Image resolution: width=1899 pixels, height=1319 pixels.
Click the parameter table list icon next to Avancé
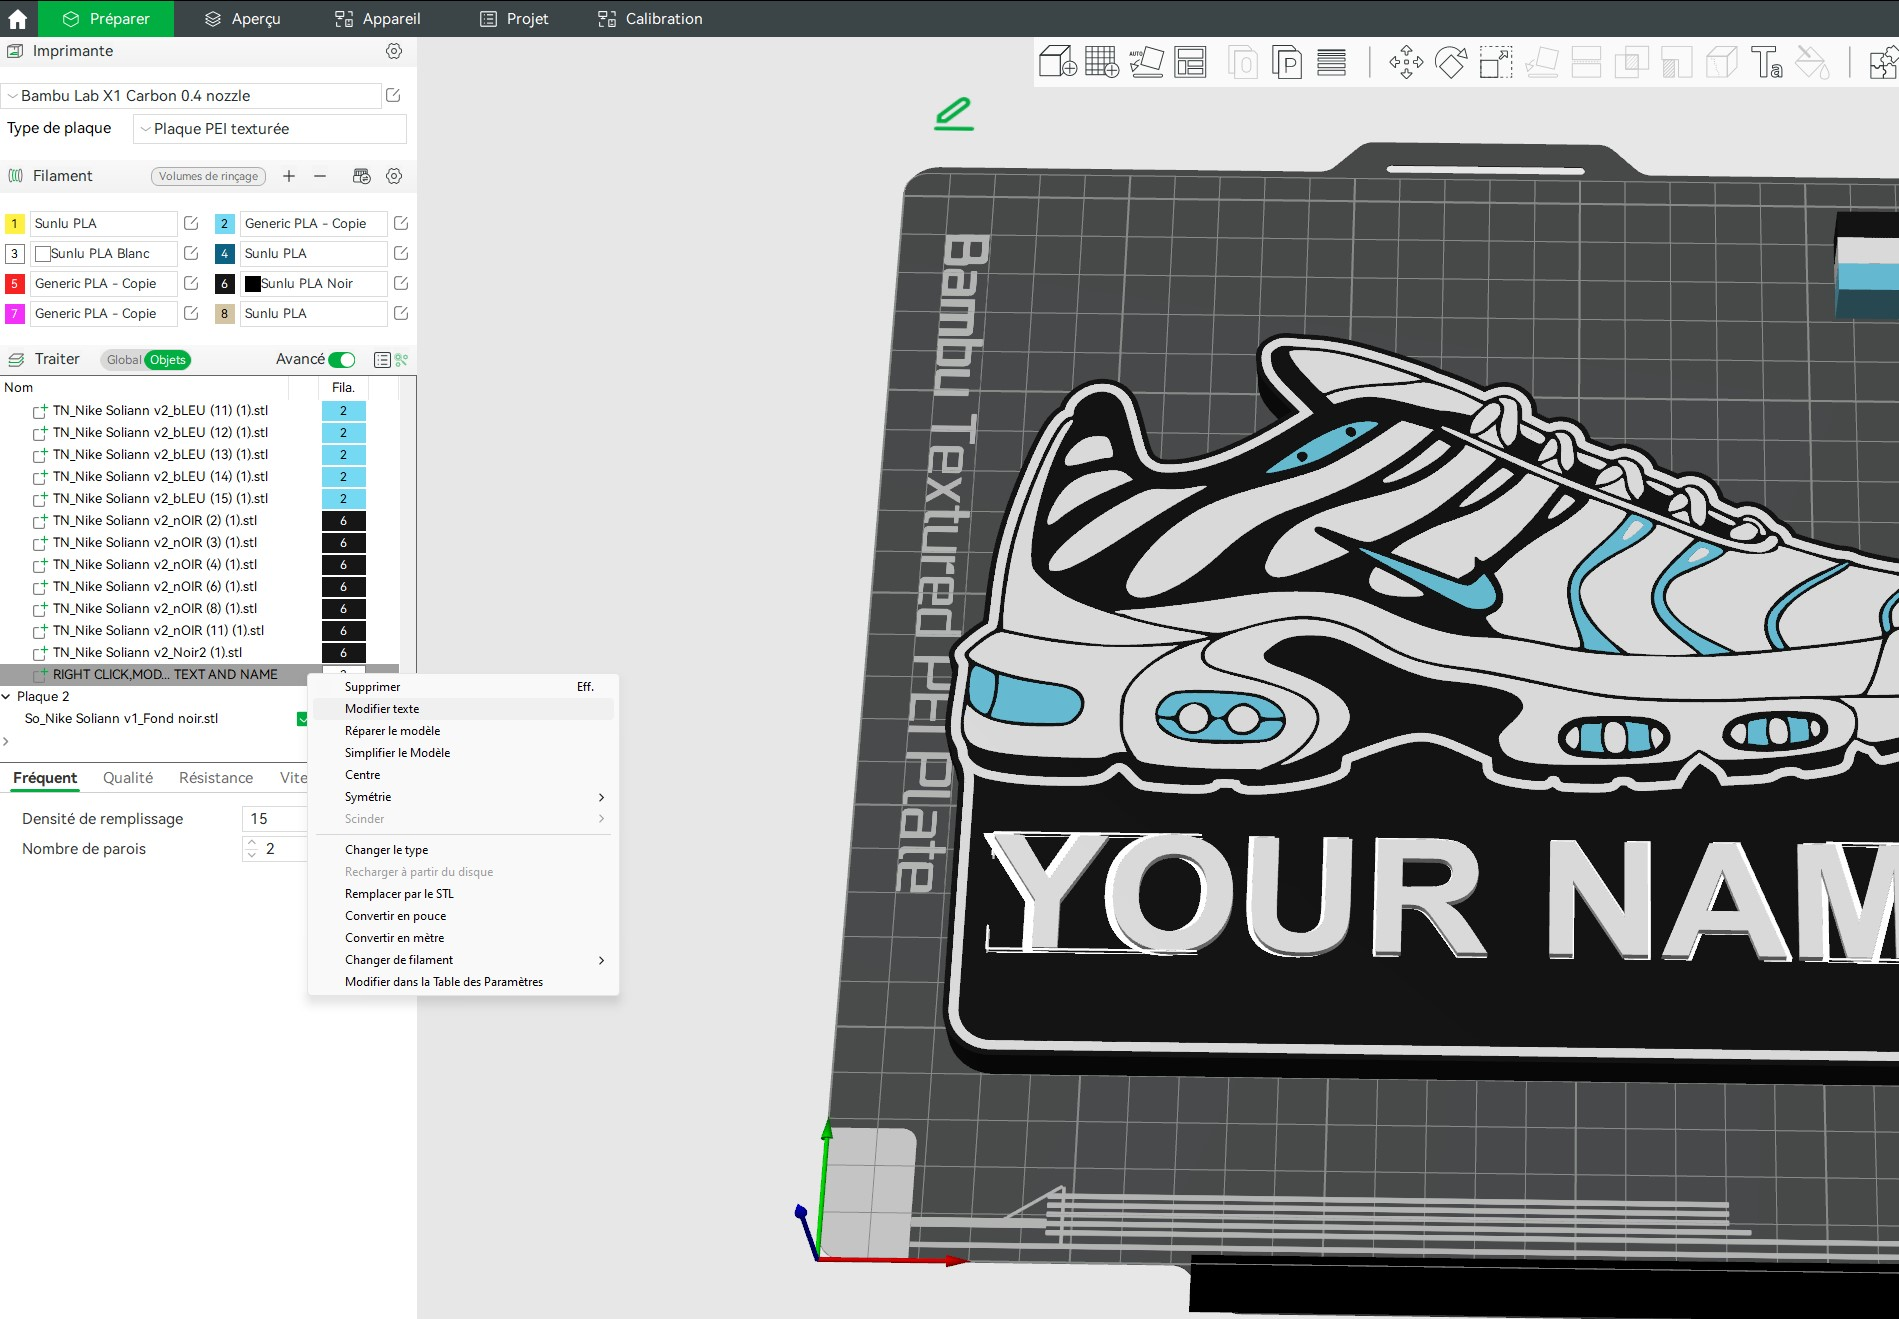pyautogui.click(x=382, y=360)
